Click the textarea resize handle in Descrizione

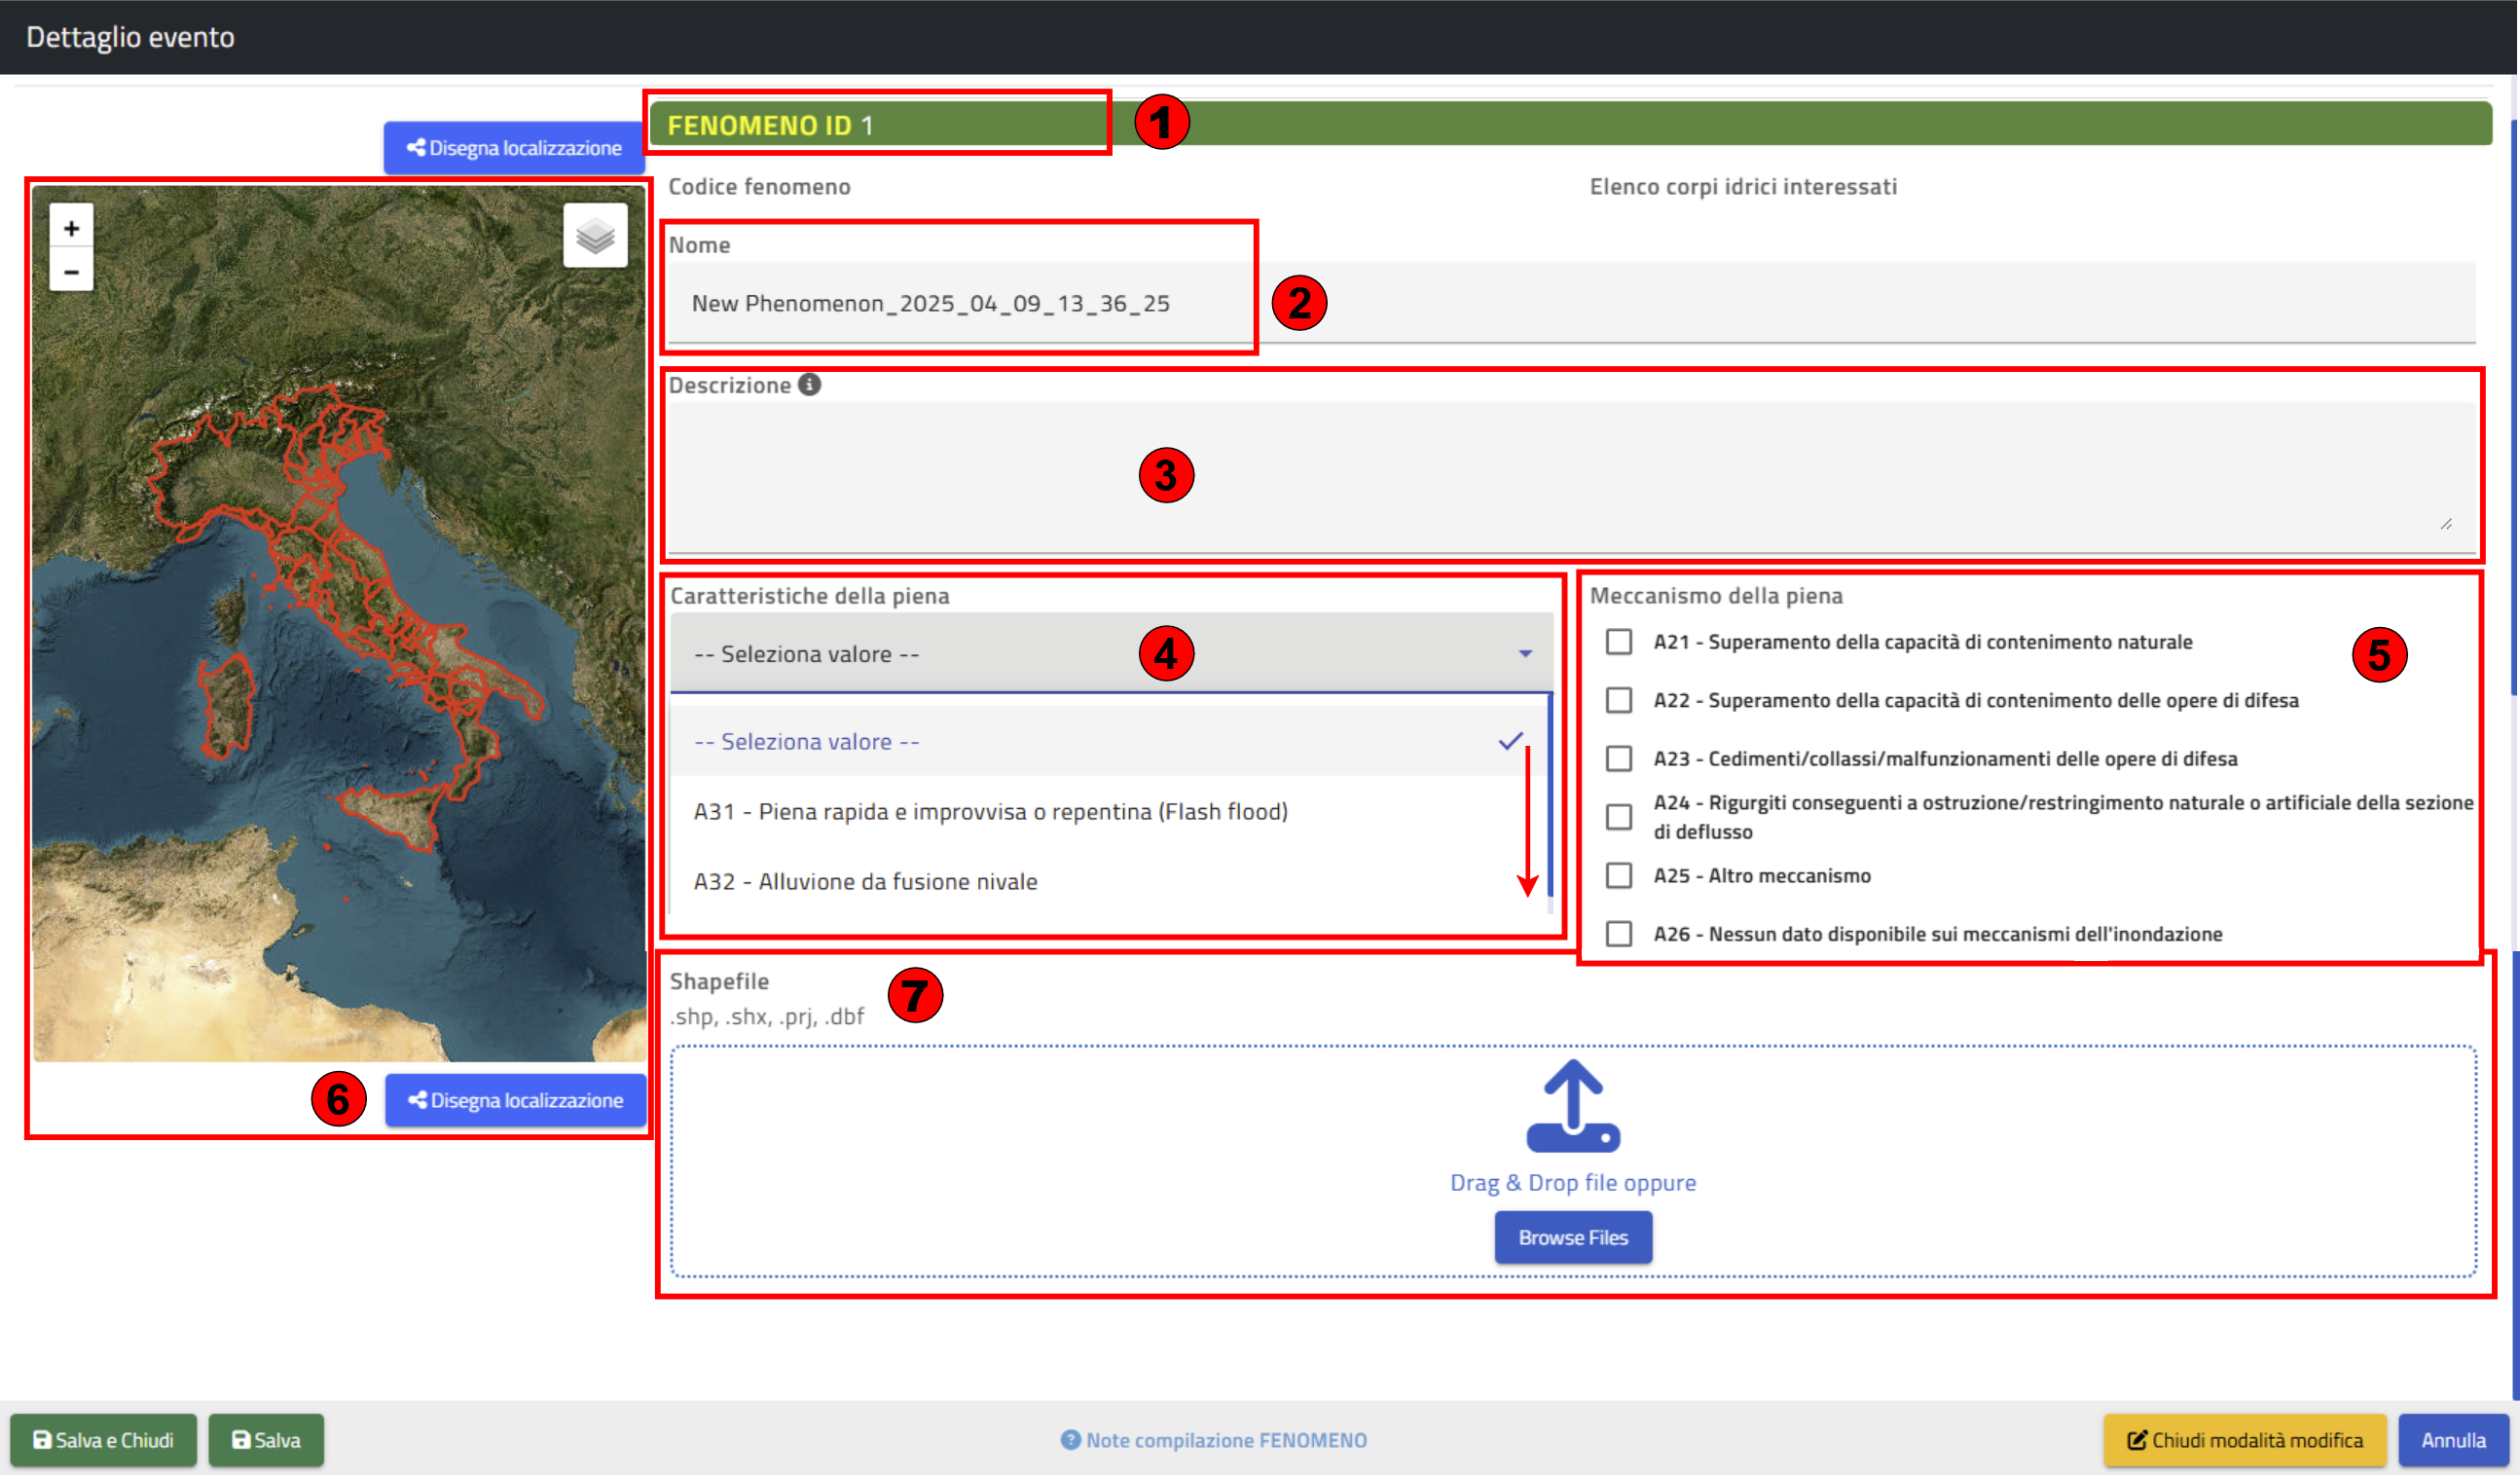click(x=2445, y=524)
